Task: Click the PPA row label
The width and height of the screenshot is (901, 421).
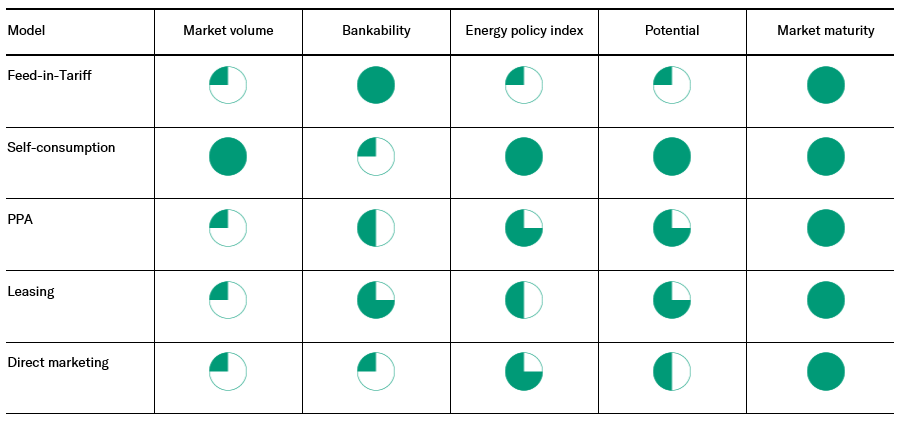Action: point(20,219)
